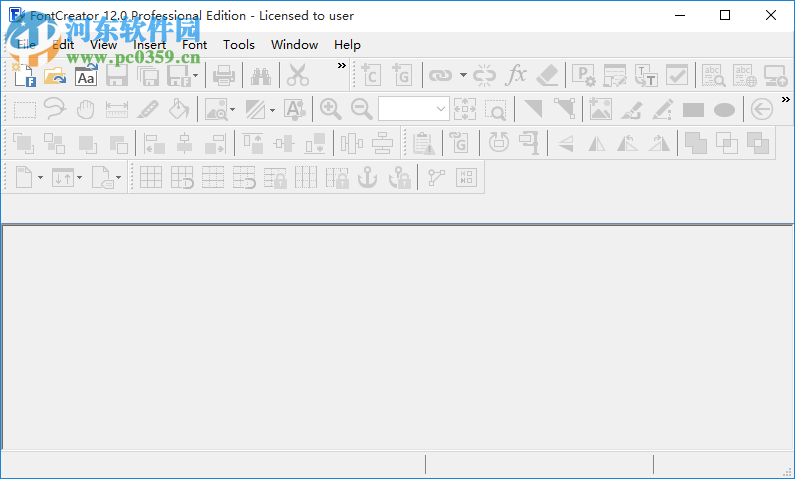
Task: Expand second-row toolbar overflow chevron
Action: (786, 99)
